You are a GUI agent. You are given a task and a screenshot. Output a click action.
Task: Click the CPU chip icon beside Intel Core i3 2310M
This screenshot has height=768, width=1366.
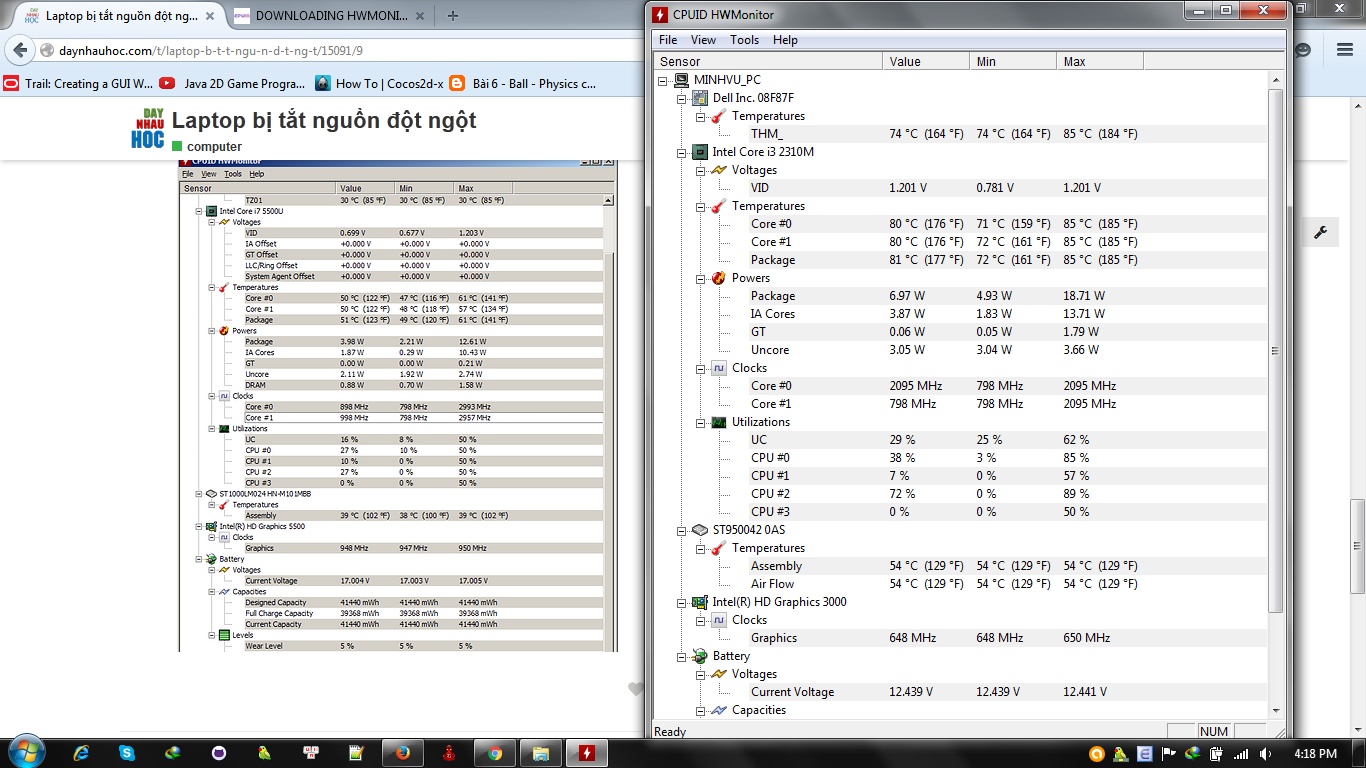[x=700, y=152]
